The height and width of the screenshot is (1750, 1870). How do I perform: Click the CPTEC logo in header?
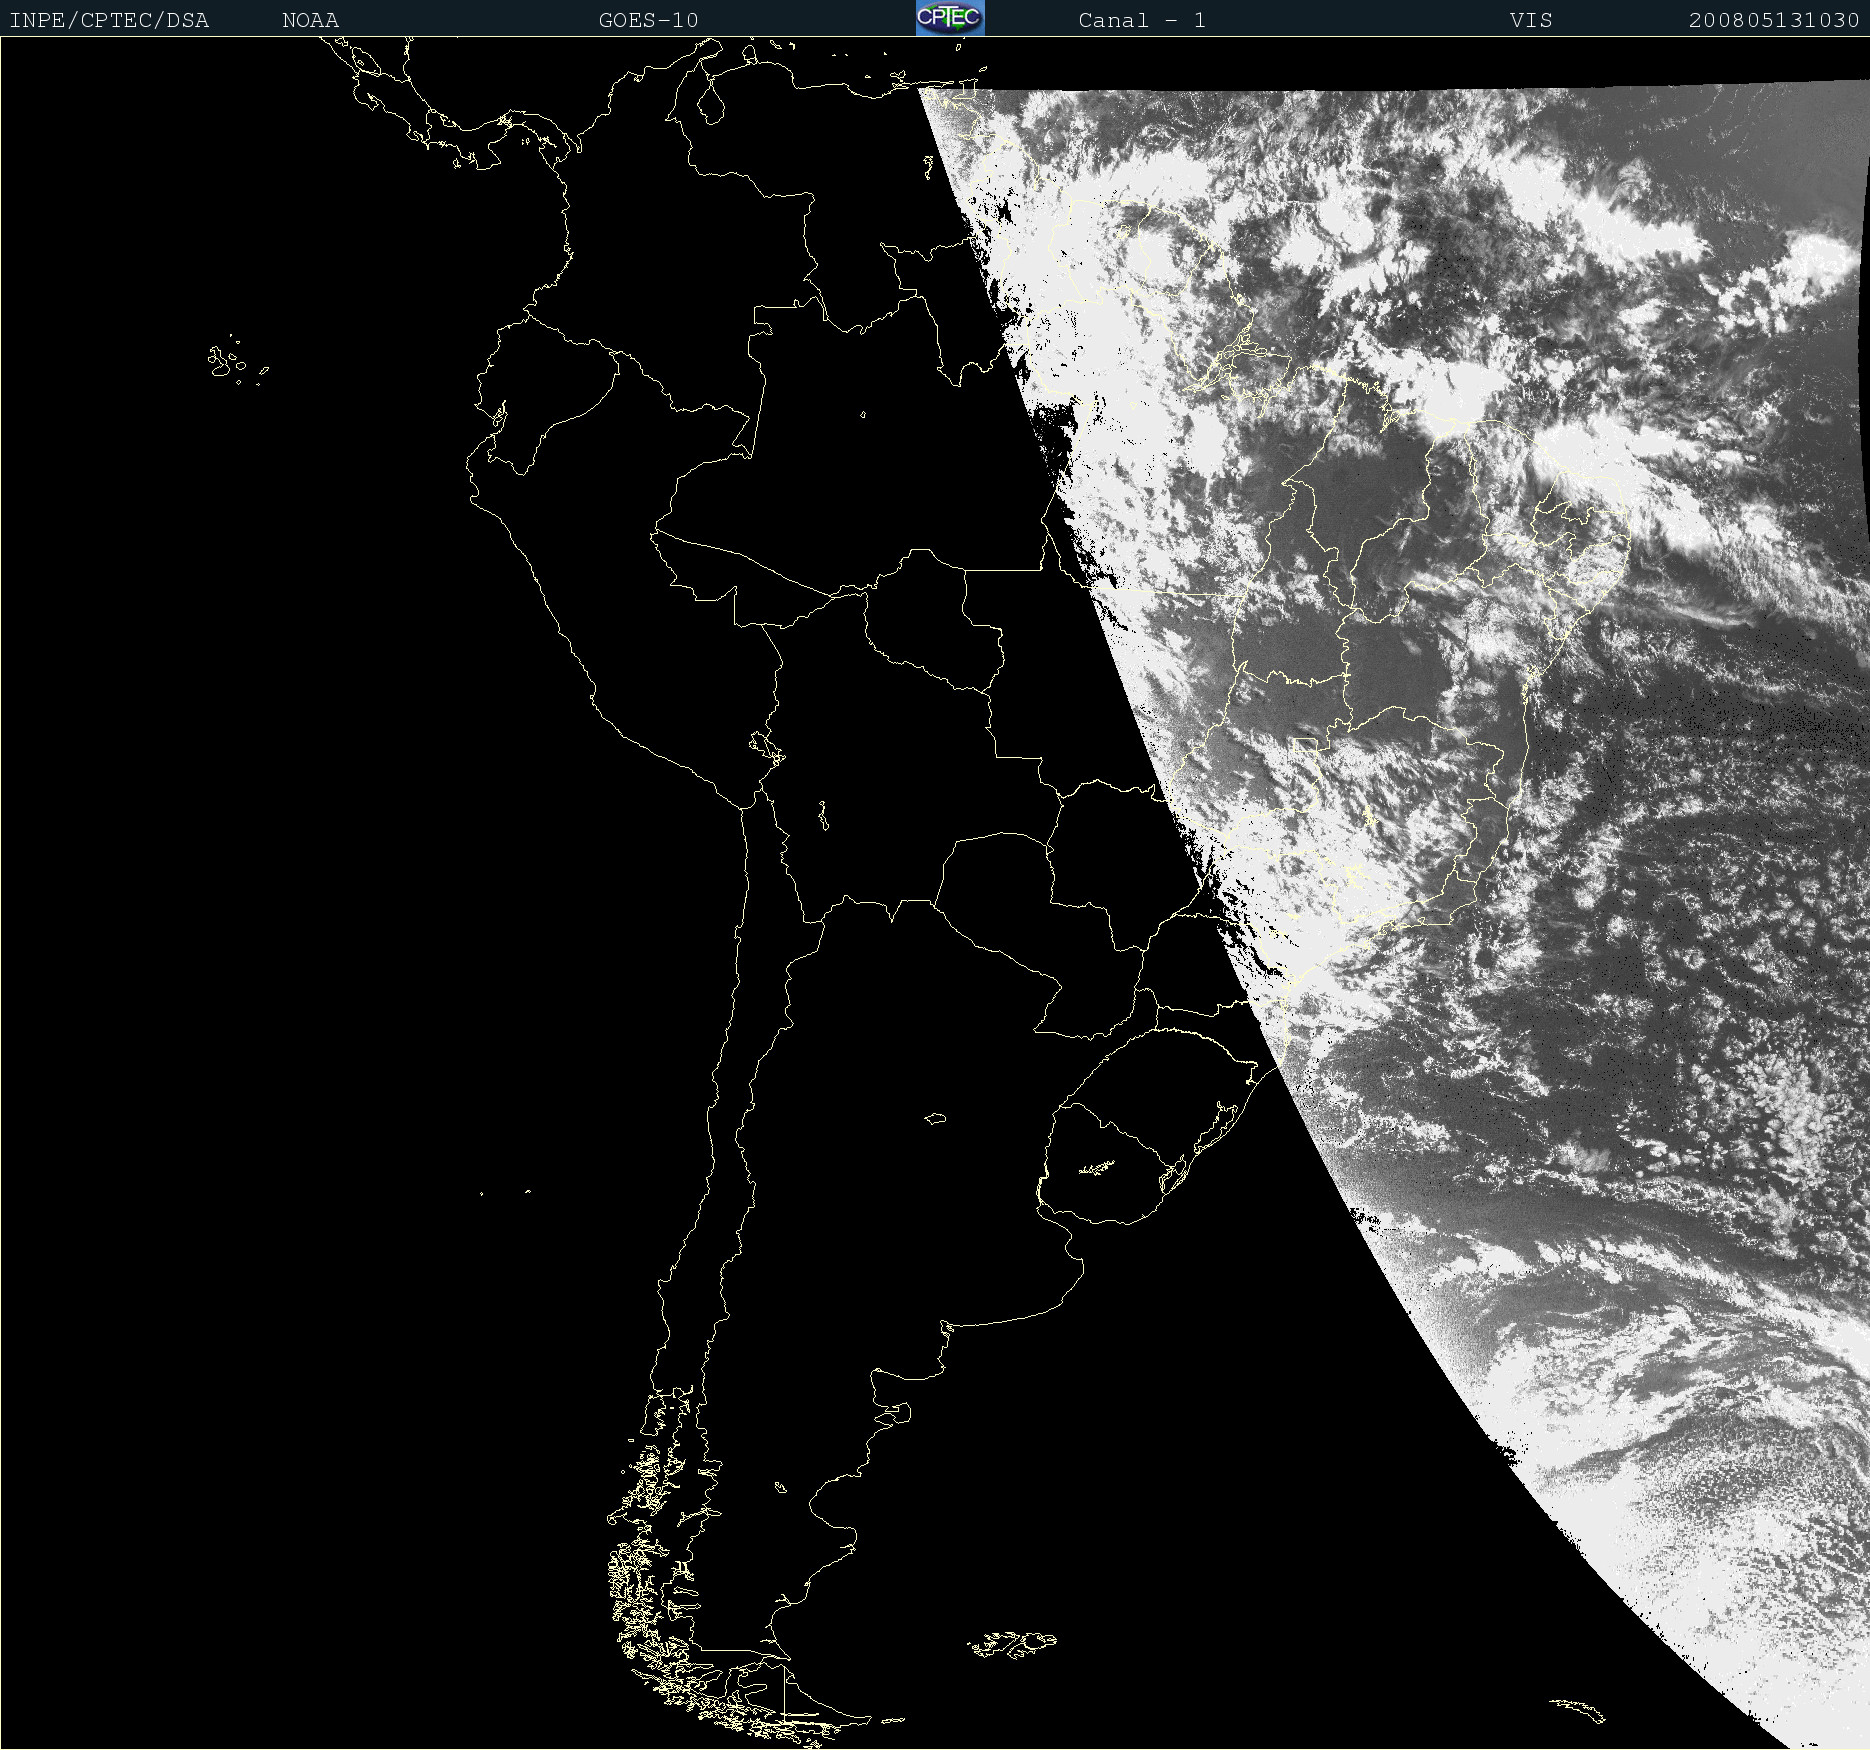tap(950, 18)
